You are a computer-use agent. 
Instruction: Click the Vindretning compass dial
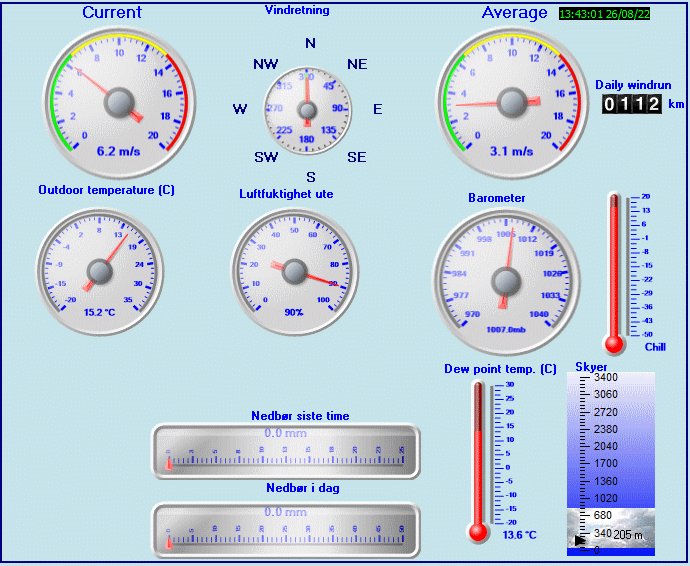308,108
